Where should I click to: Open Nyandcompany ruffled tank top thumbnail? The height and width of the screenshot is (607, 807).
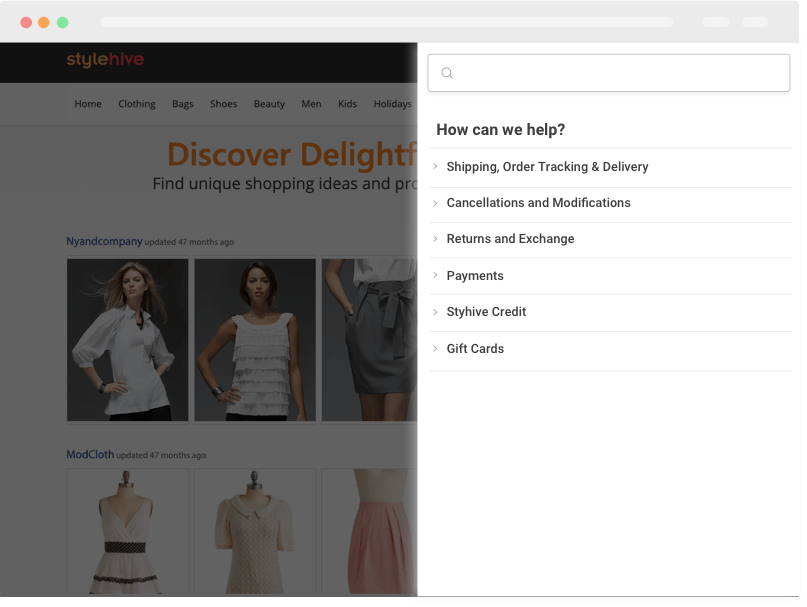pos(255,340)
